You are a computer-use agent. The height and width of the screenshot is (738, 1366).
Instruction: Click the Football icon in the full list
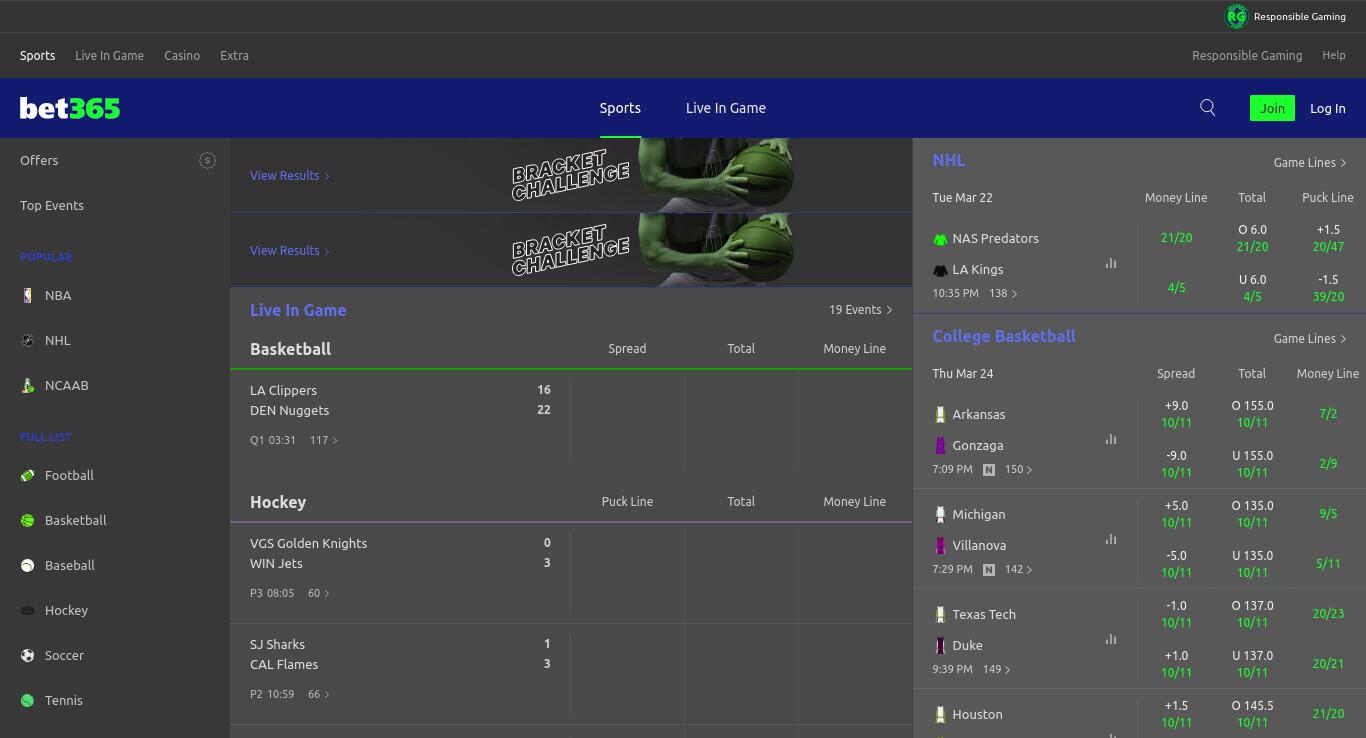[x=27, y=475]
